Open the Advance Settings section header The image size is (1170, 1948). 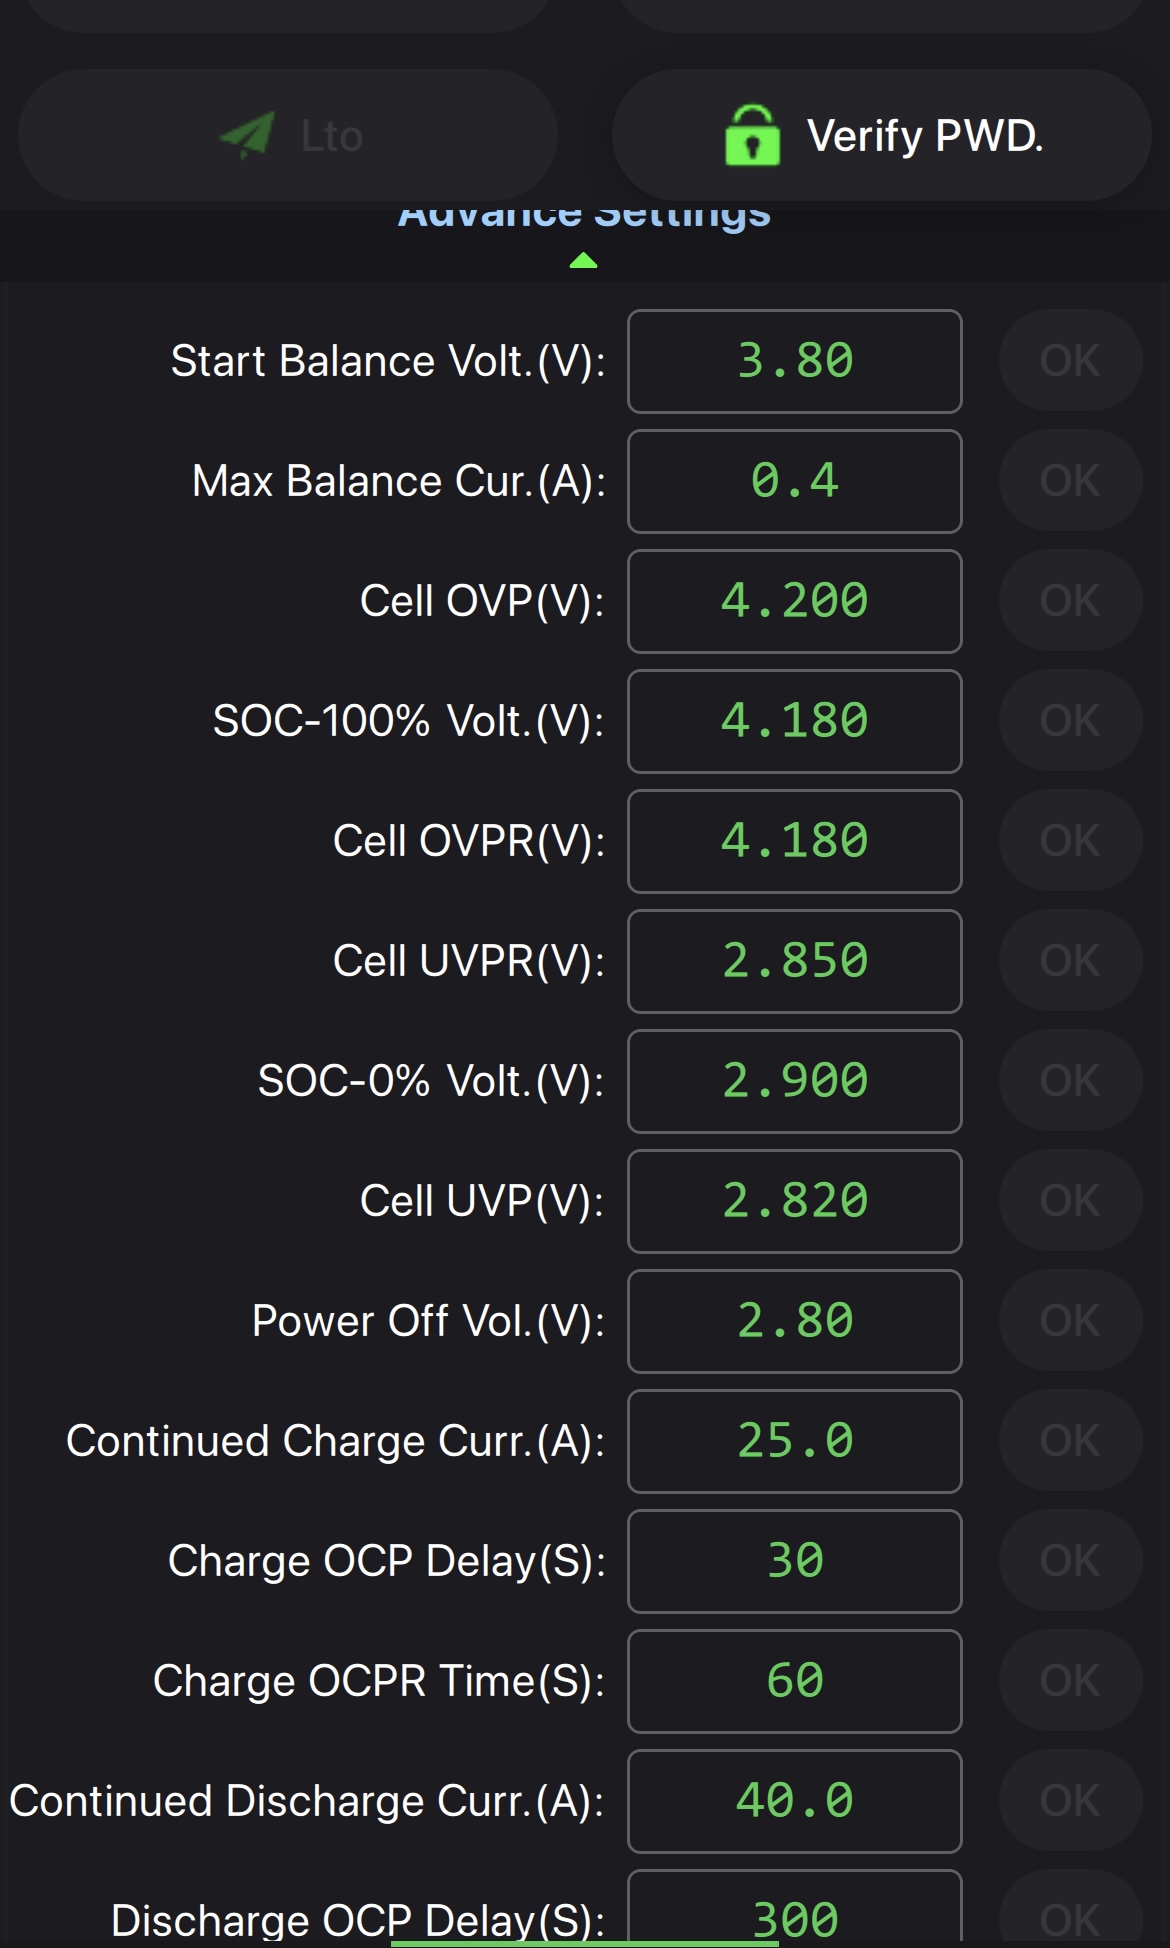pos(584,216)
